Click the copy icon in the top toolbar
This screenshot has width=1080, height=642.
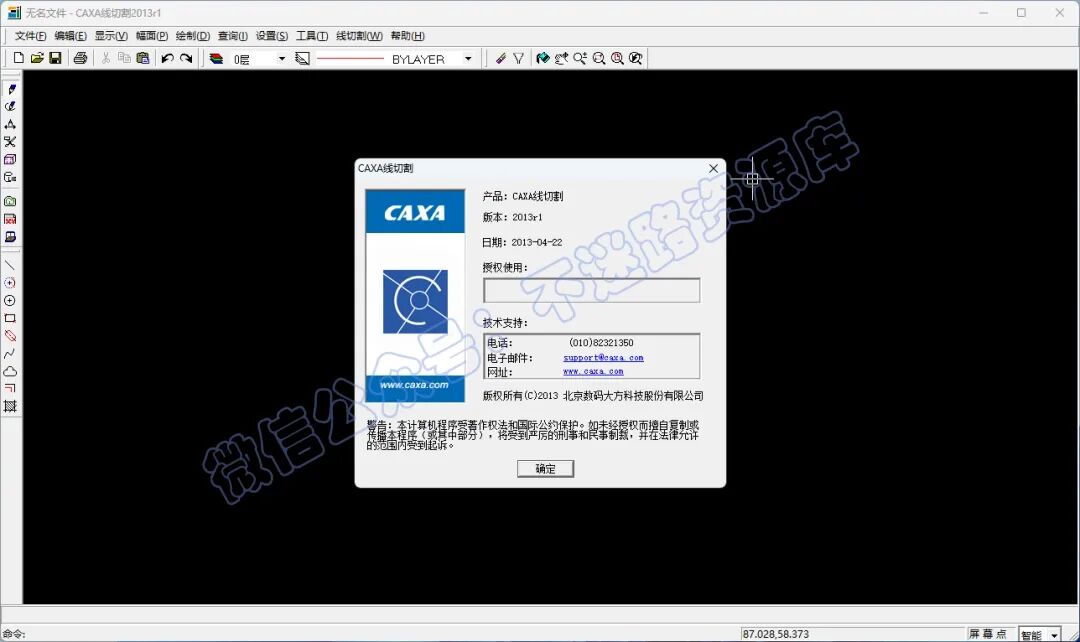coord(124,59)
